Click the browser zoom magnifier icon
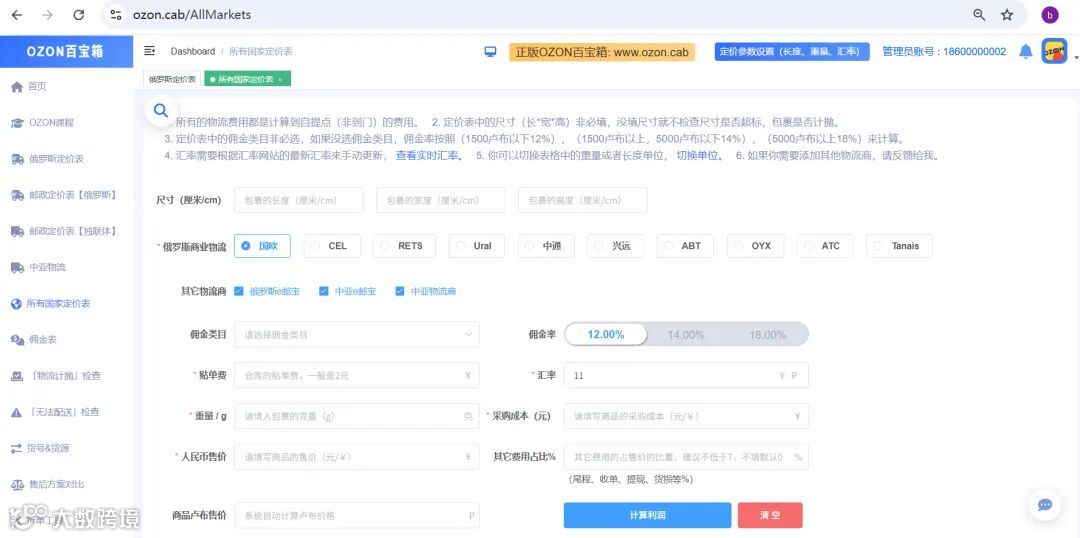 click(979, 14)
